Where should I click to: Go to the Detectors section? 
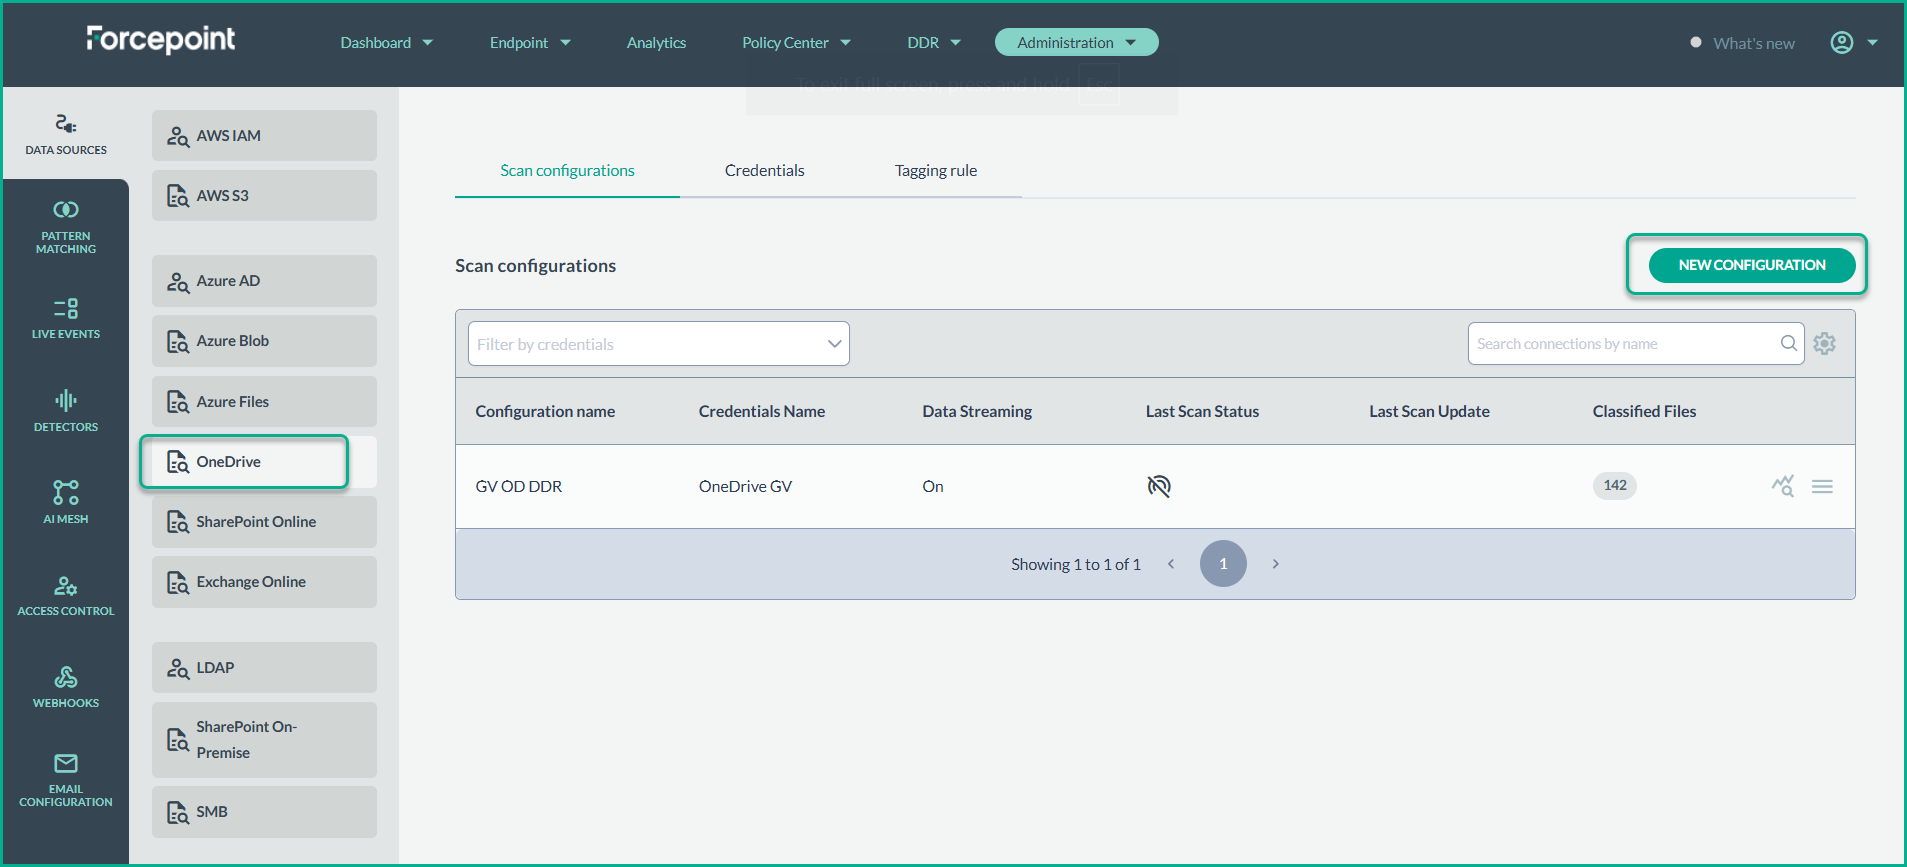pos(66,411)
